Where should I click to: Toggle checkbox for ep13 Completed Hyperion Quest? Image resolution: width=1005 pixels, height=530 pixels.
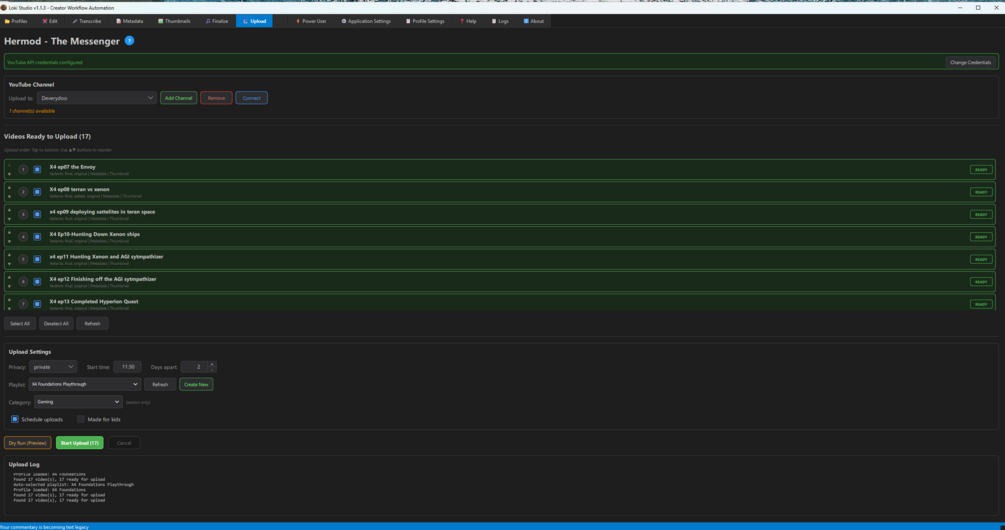tap(37, 304)
